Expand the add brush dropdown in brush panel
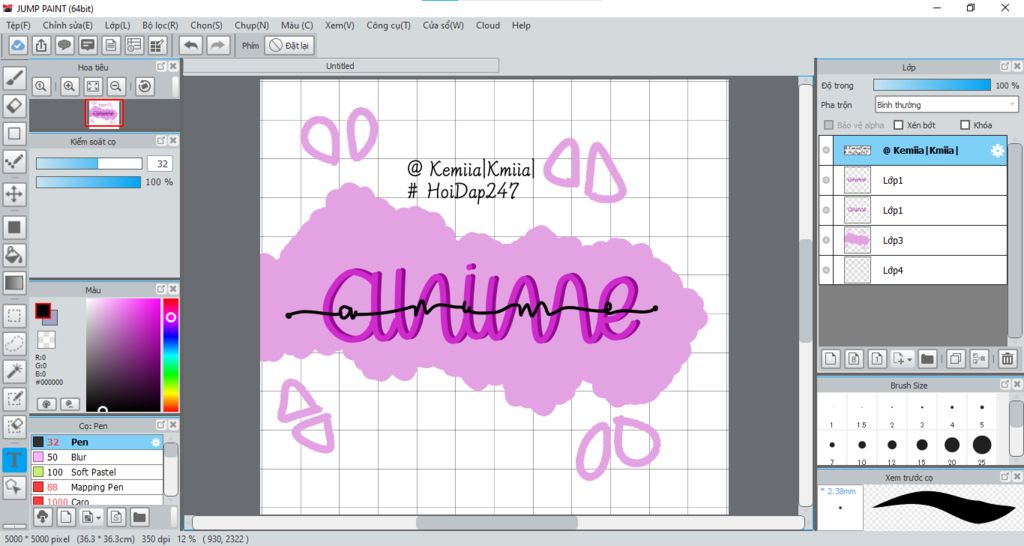The image size is (1024, 546). coord(96,517)
